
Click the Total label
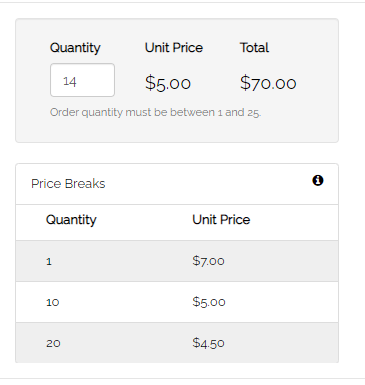point(254,48)
